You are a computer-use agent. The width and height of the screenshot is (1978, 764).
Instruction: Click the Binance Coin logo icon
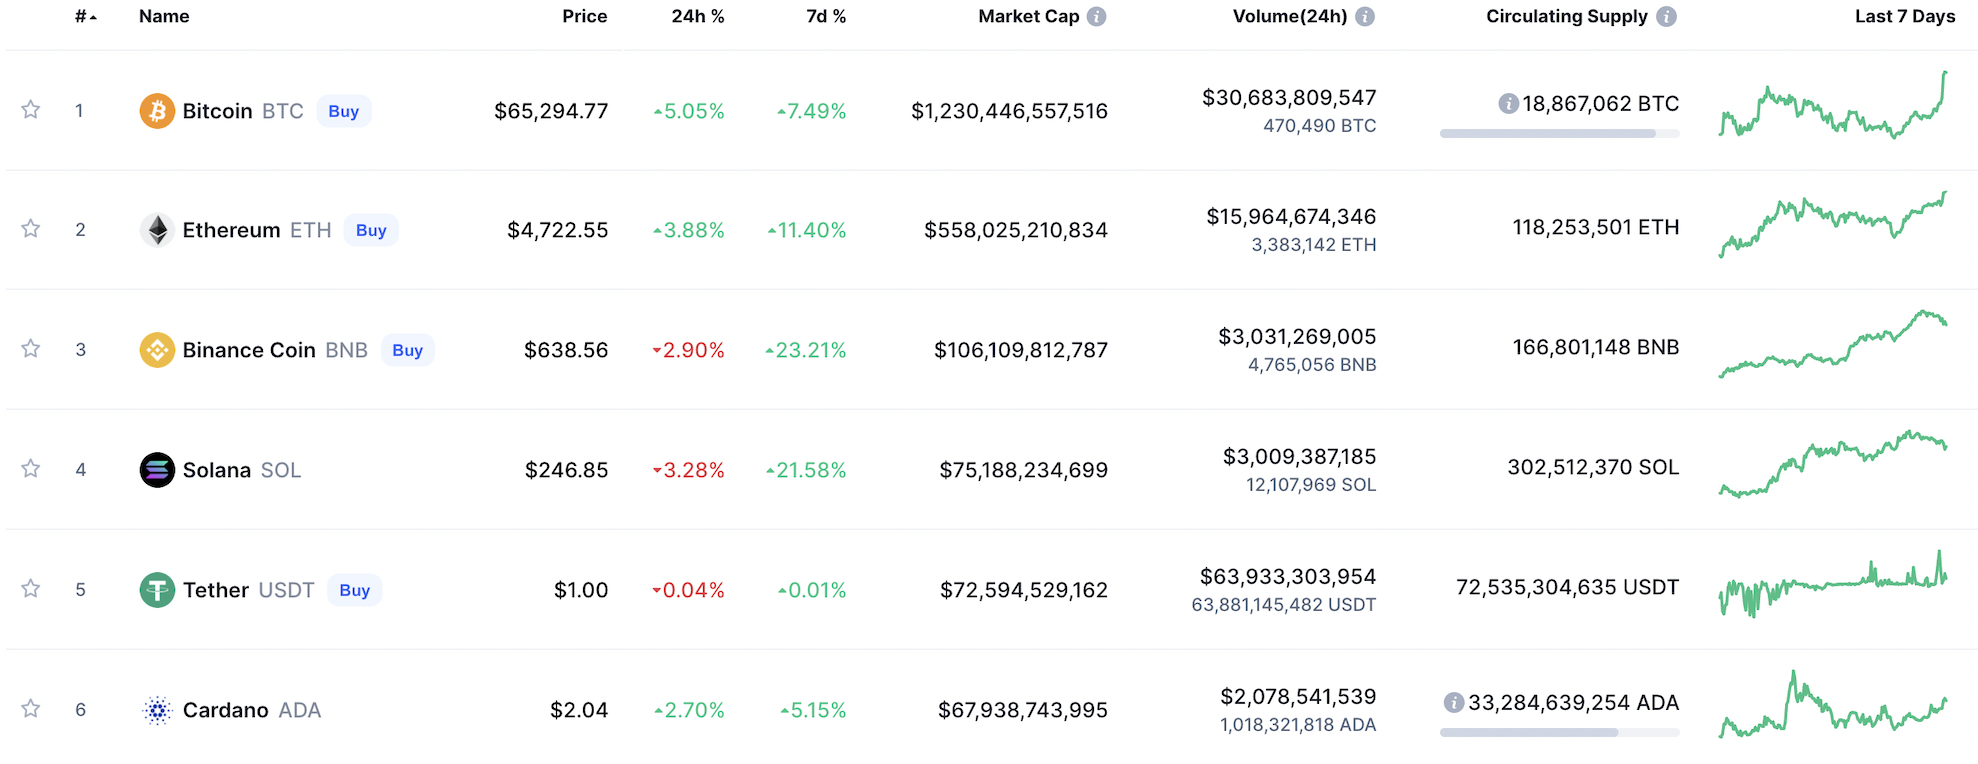(157, 350)
